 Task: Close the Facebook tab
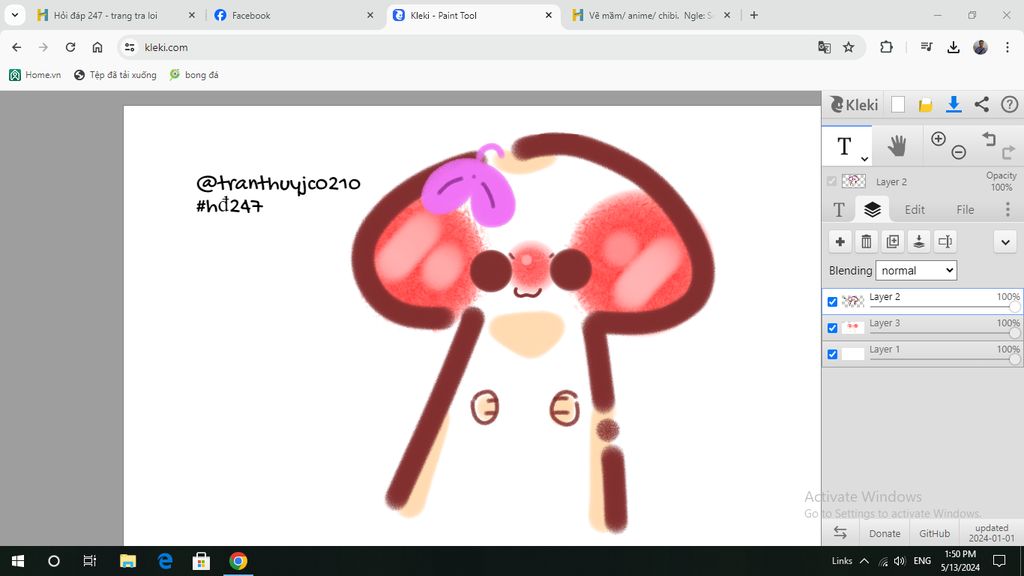coord(370,15)
